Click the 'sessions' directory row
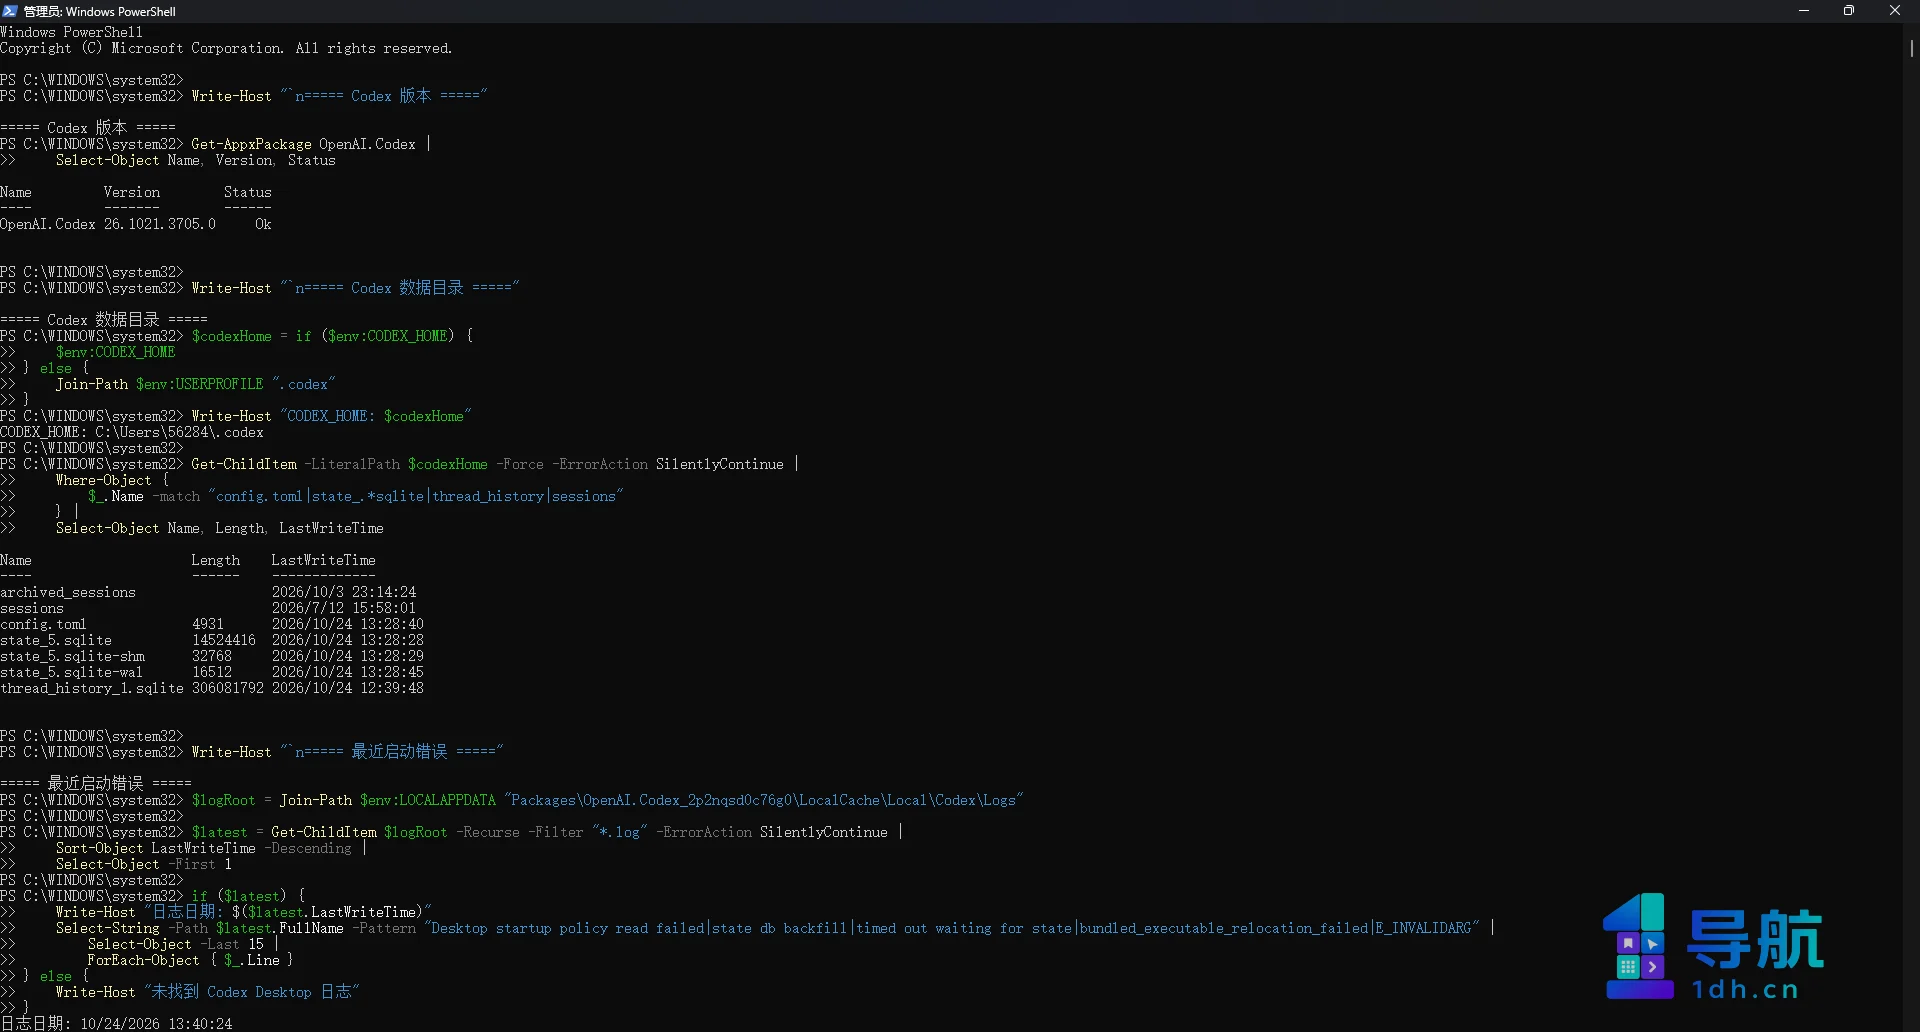This screenshot has height=1032, width=1920. point(32,608)
